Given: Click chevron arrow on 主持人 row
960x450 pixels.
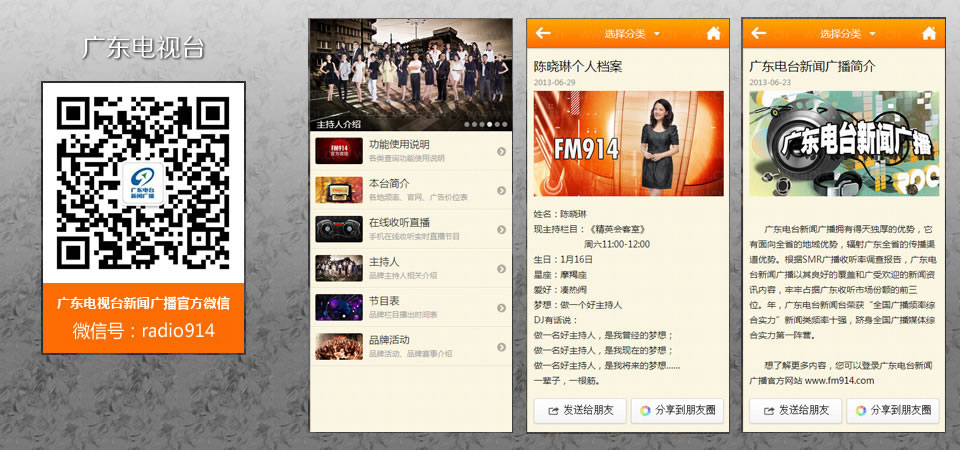Looking at the screenshot, I should (501, 269).
